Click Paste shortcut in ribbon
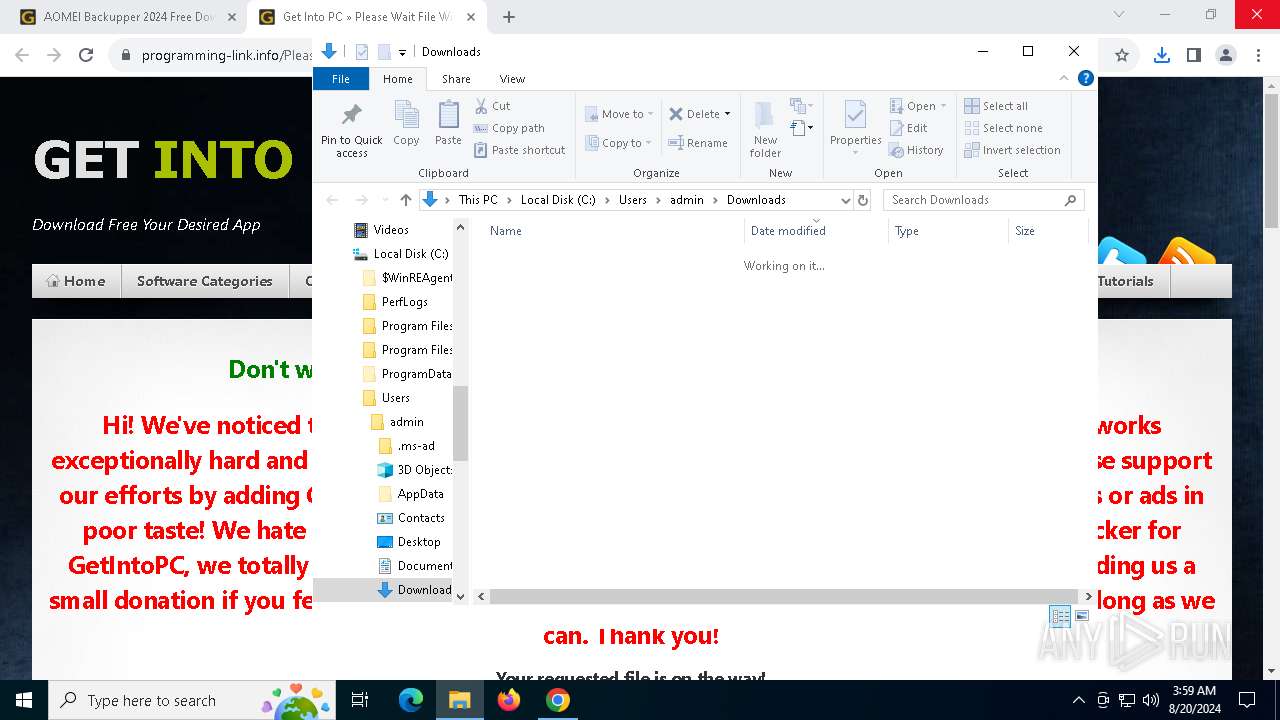Image resolution: width=1280 pixels, height=720 pixels. [519, 150]
